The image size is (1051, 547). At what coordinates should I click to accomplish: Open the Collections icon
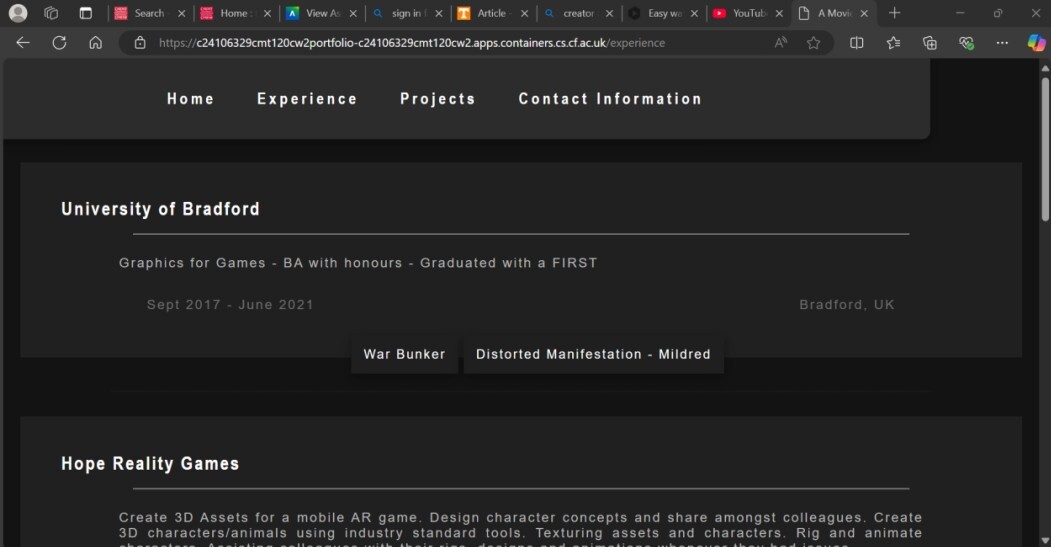pyautogui.click(x=930, y=43)
